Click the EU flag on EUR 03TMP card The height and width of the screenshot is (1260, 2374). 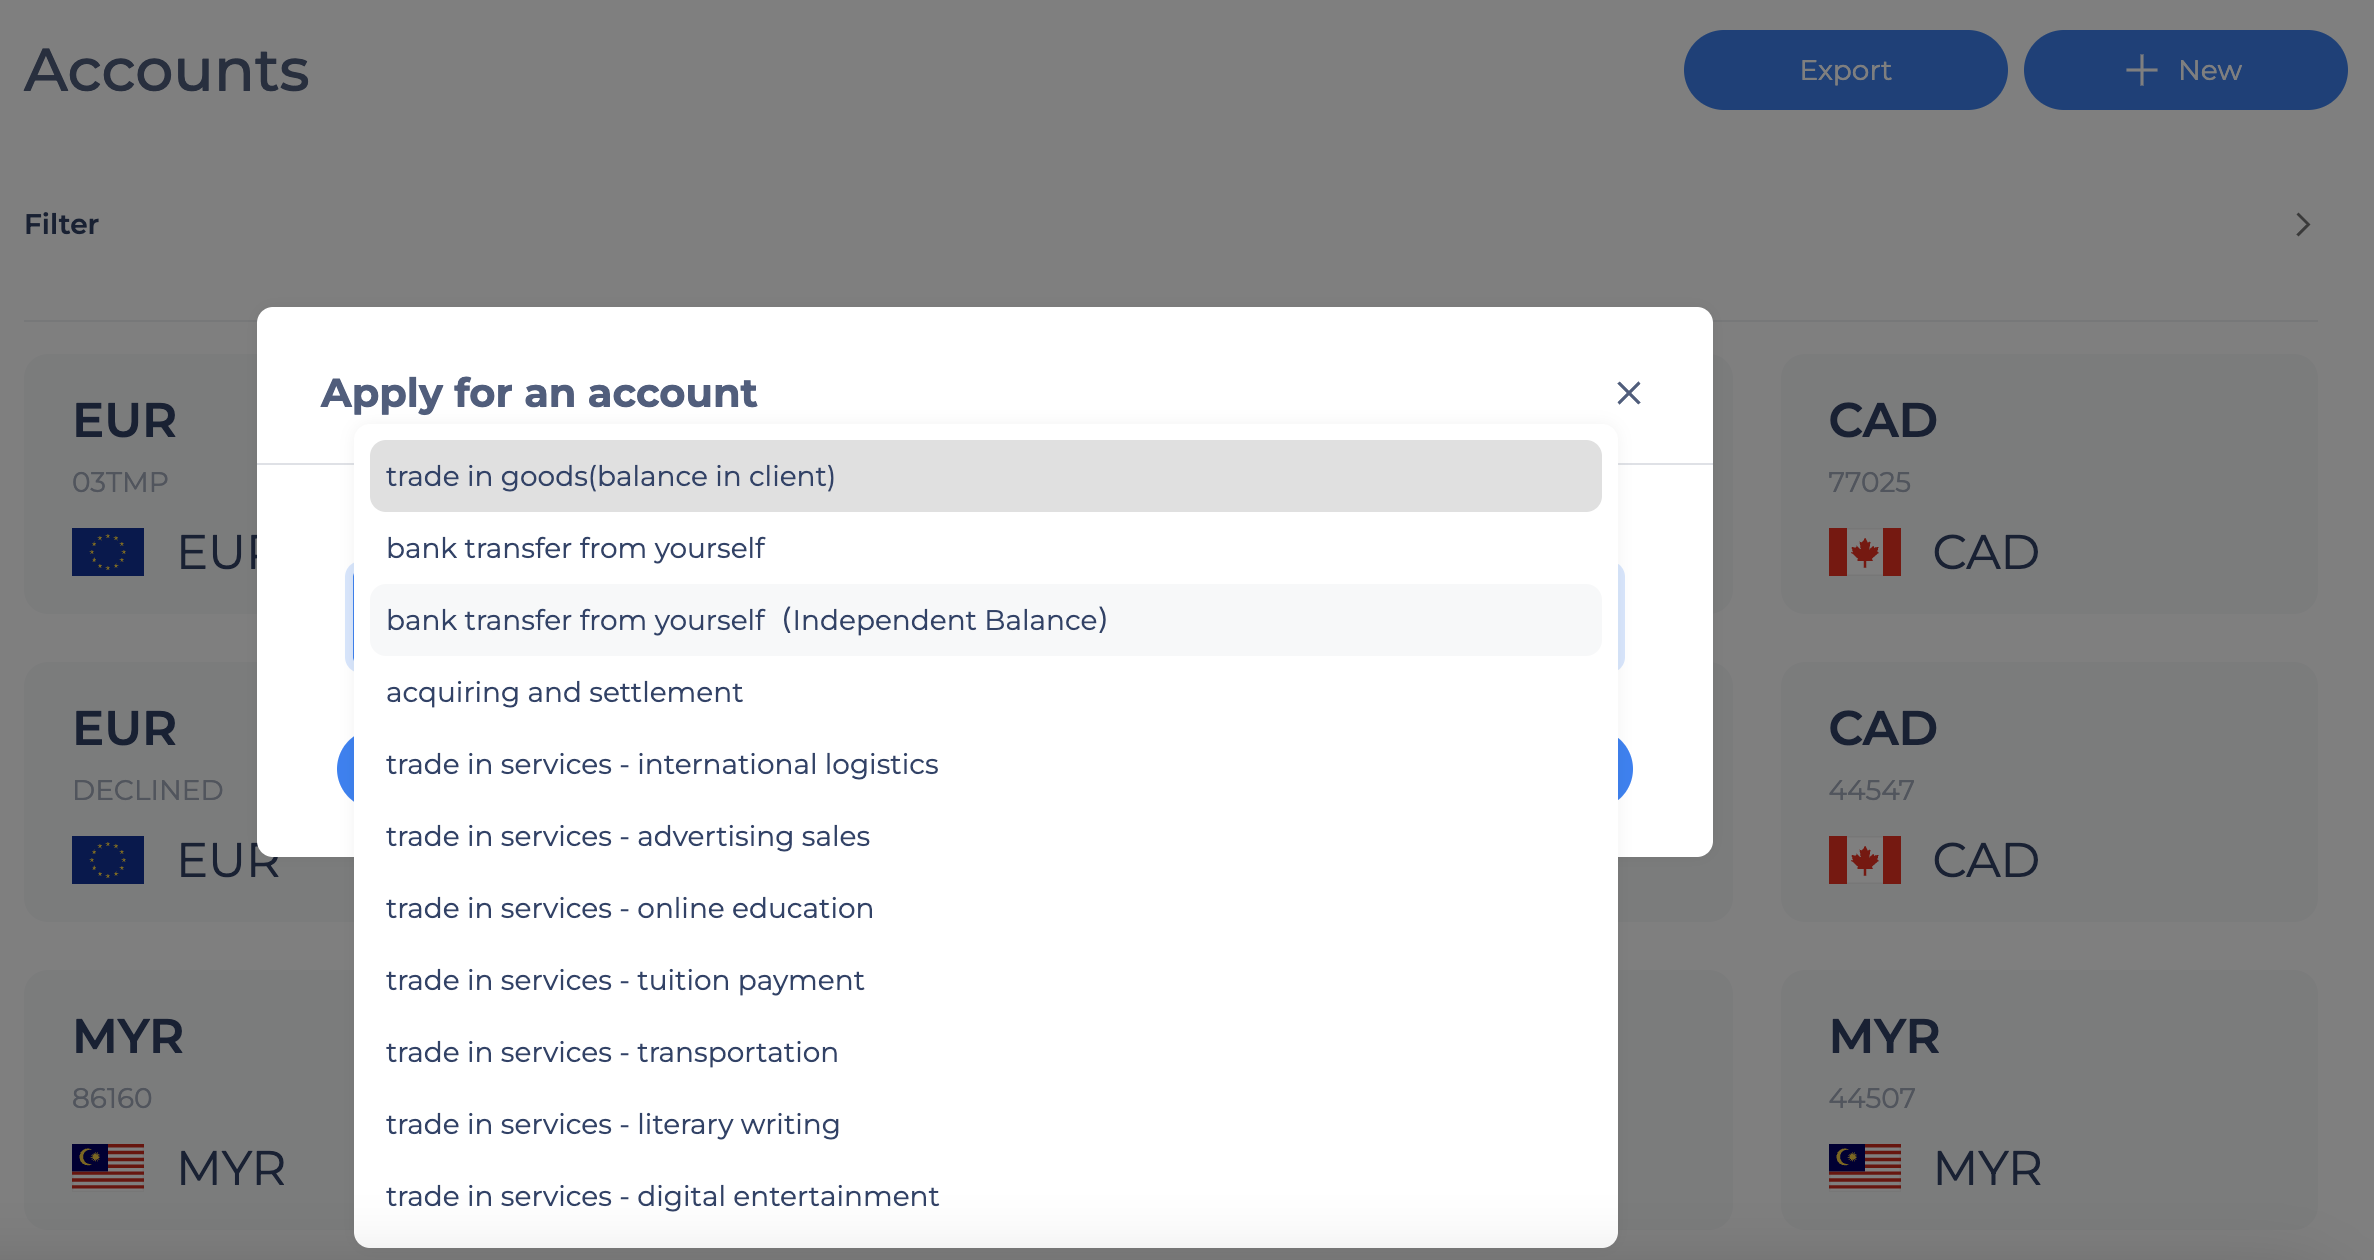pos(108,552)
